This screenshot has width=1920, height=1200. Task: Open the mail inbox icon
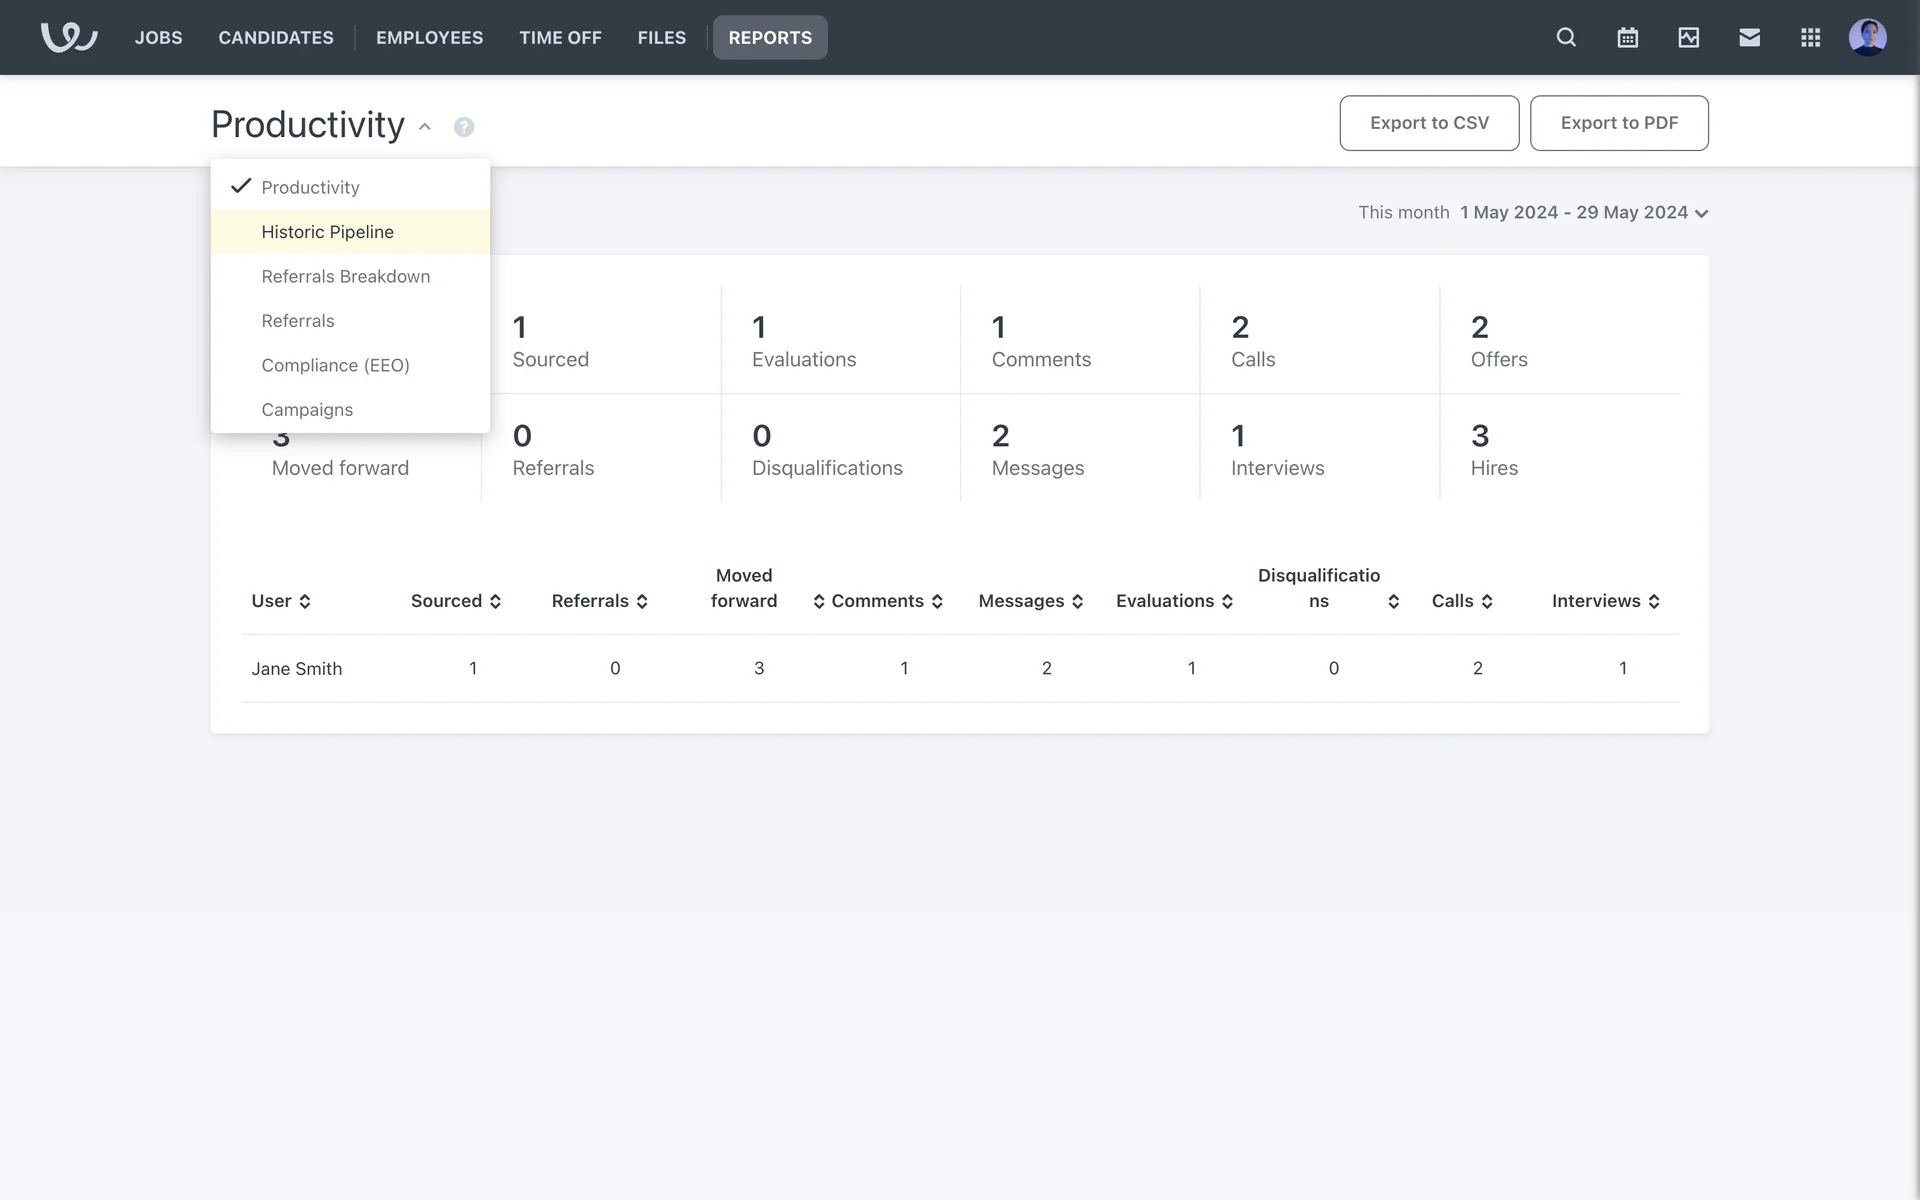point(1749,37)
